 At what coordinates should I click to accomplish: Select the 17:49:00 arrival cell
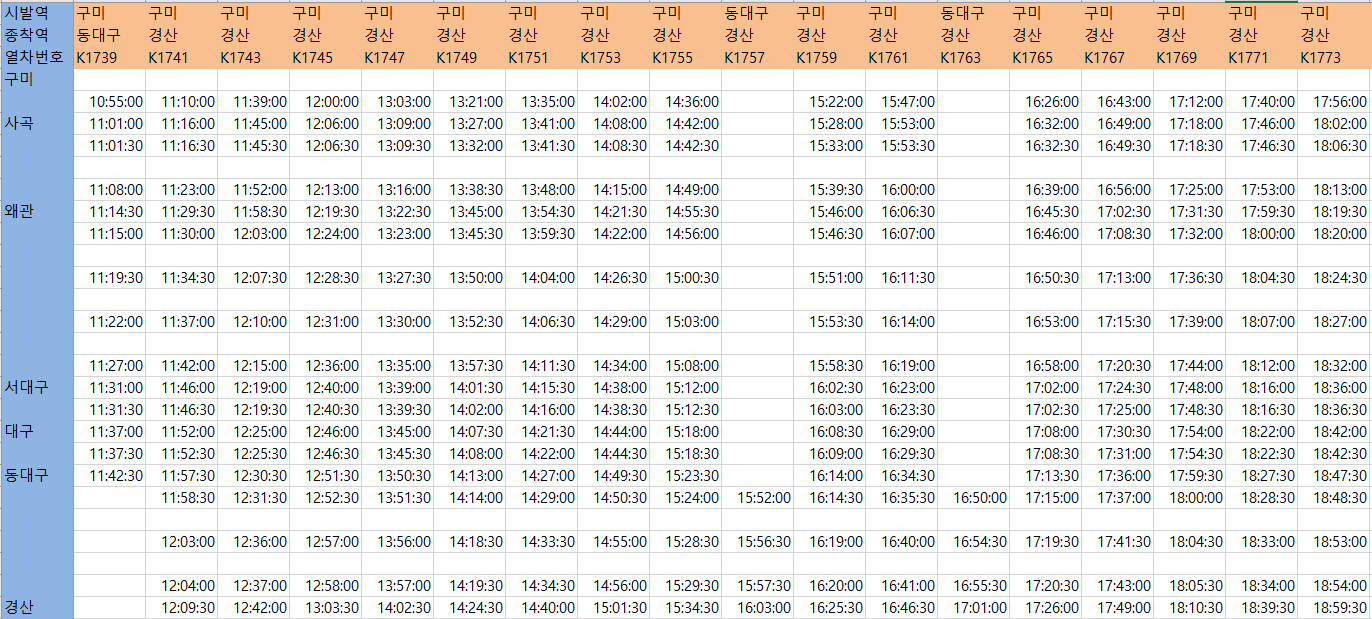click(x=1118, y=607)
